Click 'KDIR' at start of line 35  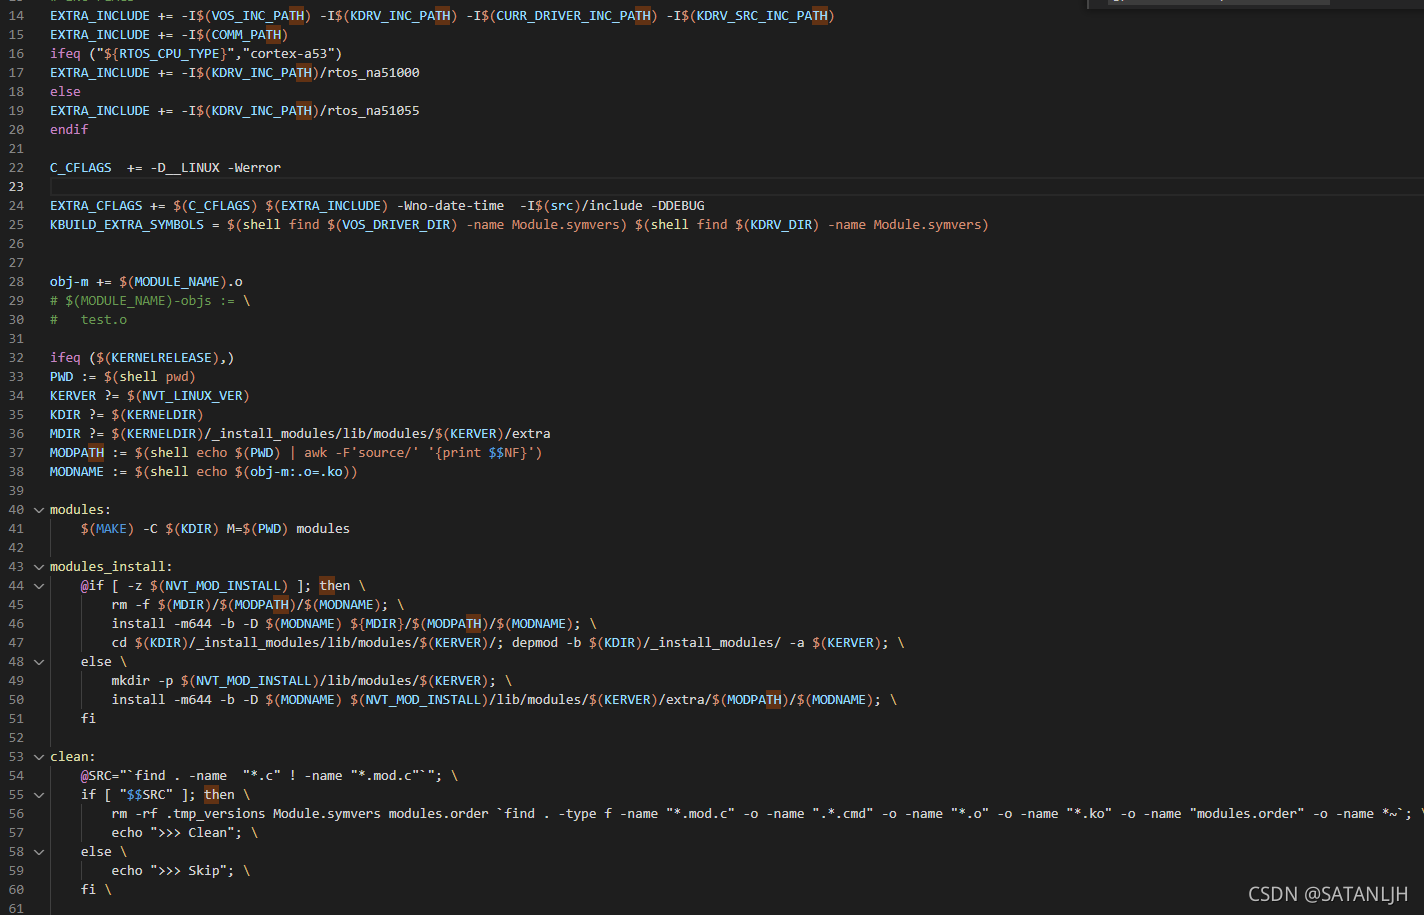(x=65, y=415)
